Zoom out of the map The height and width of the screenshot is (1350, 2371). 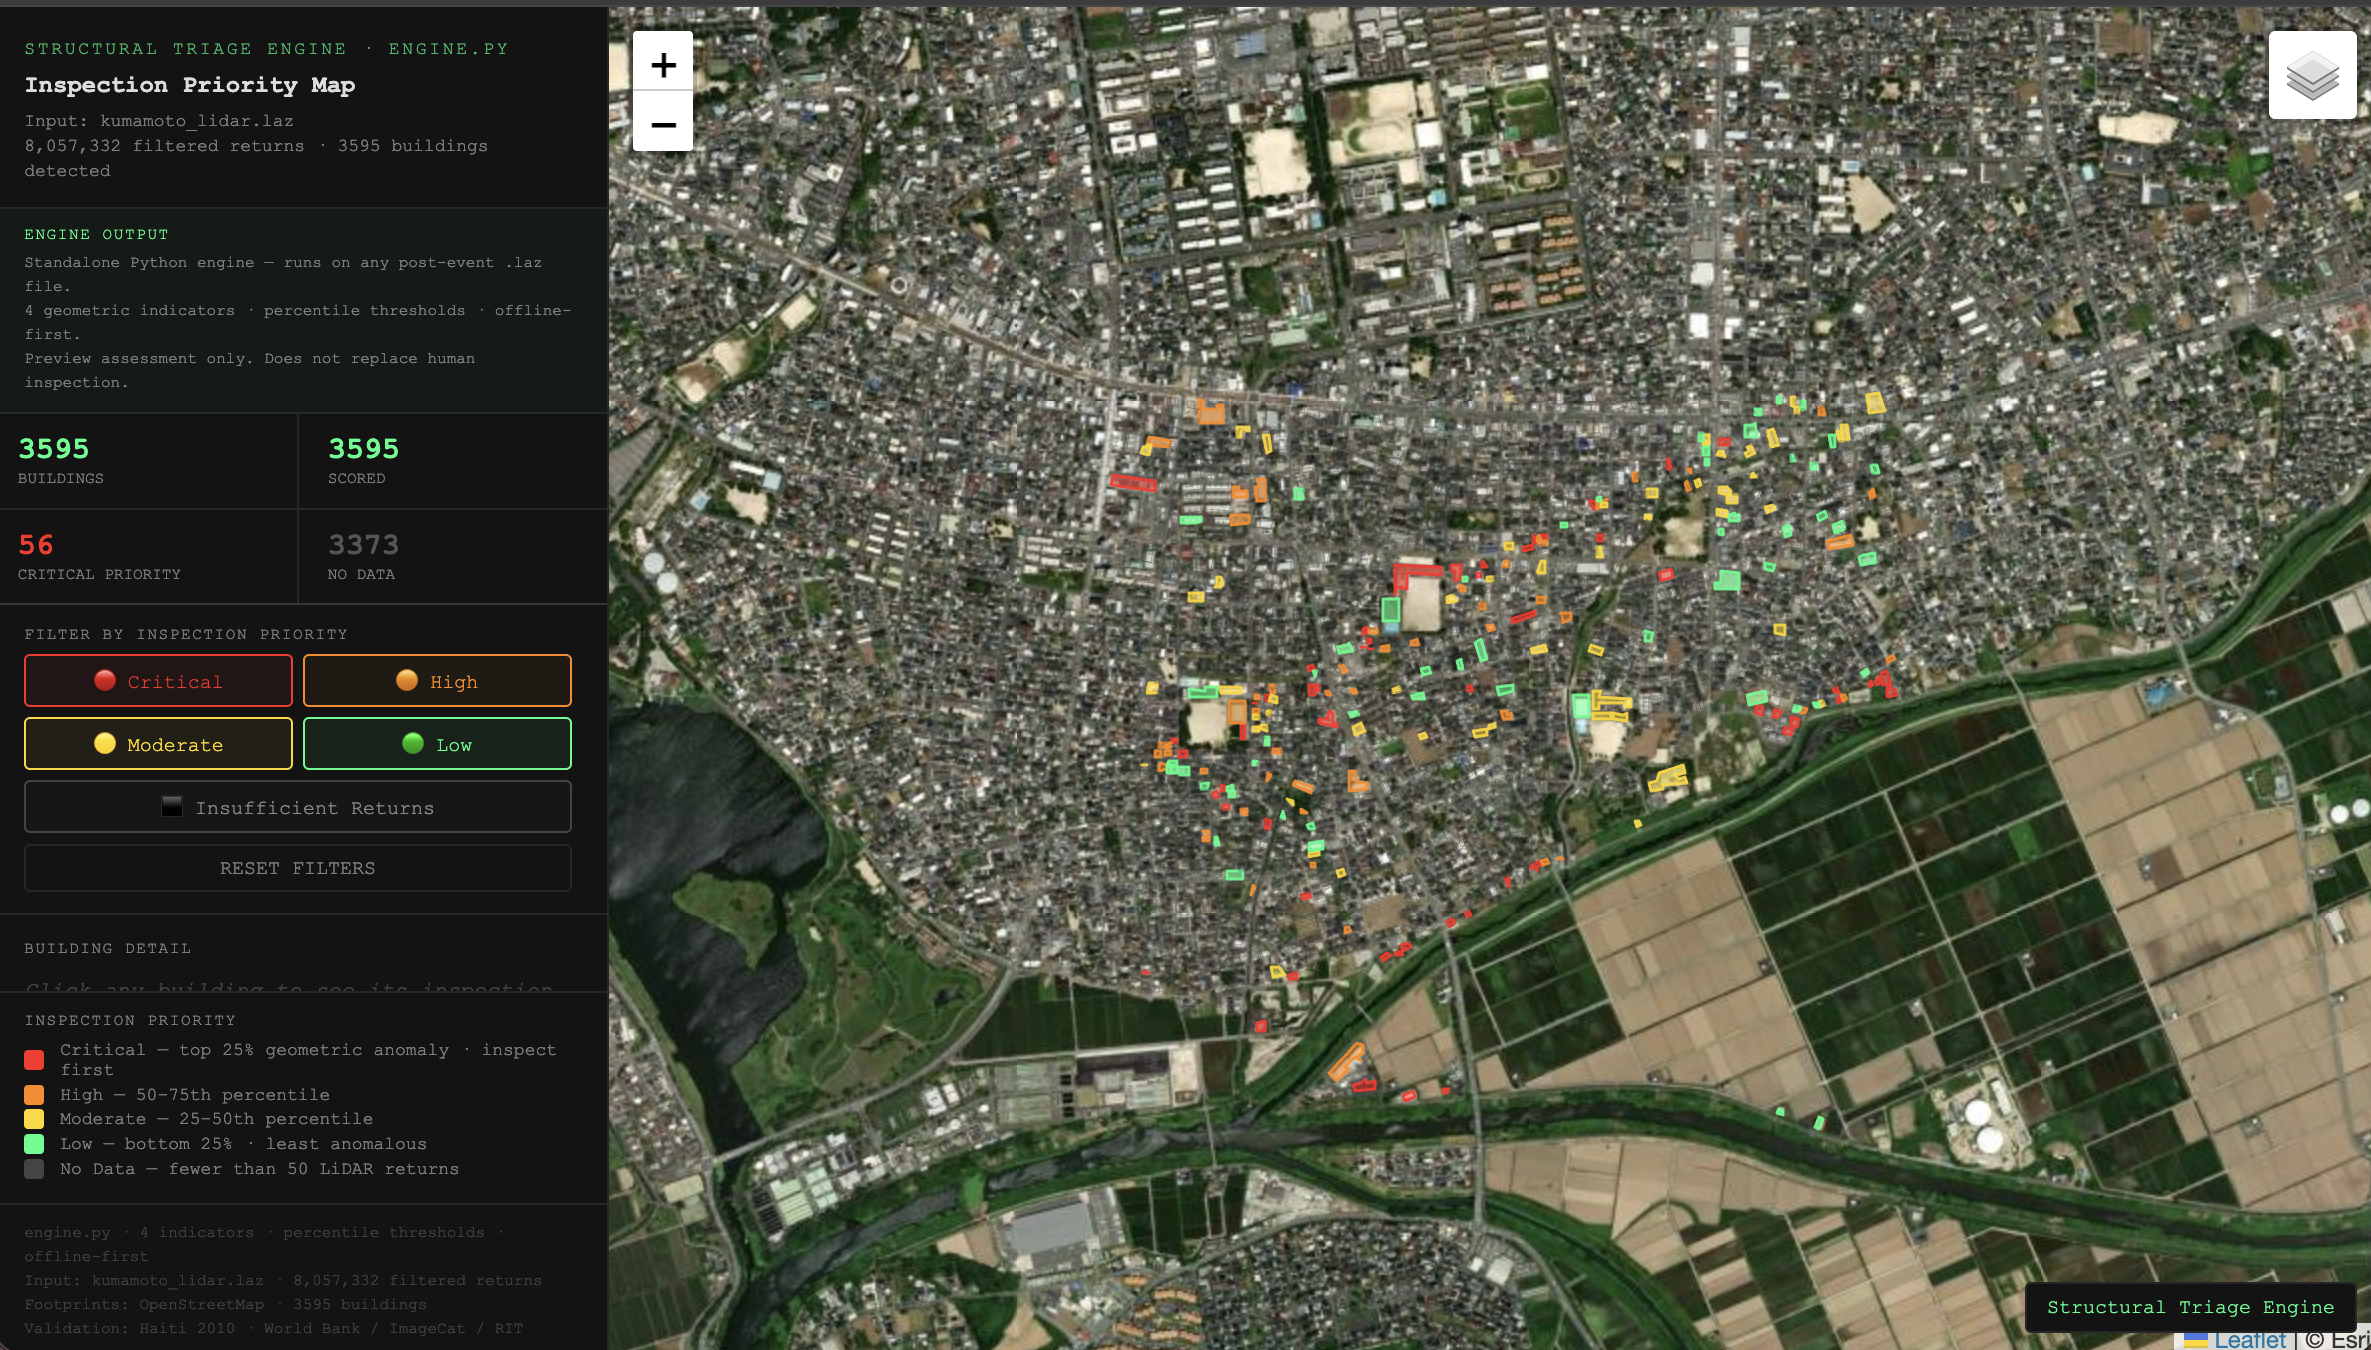tap(663, 123)
